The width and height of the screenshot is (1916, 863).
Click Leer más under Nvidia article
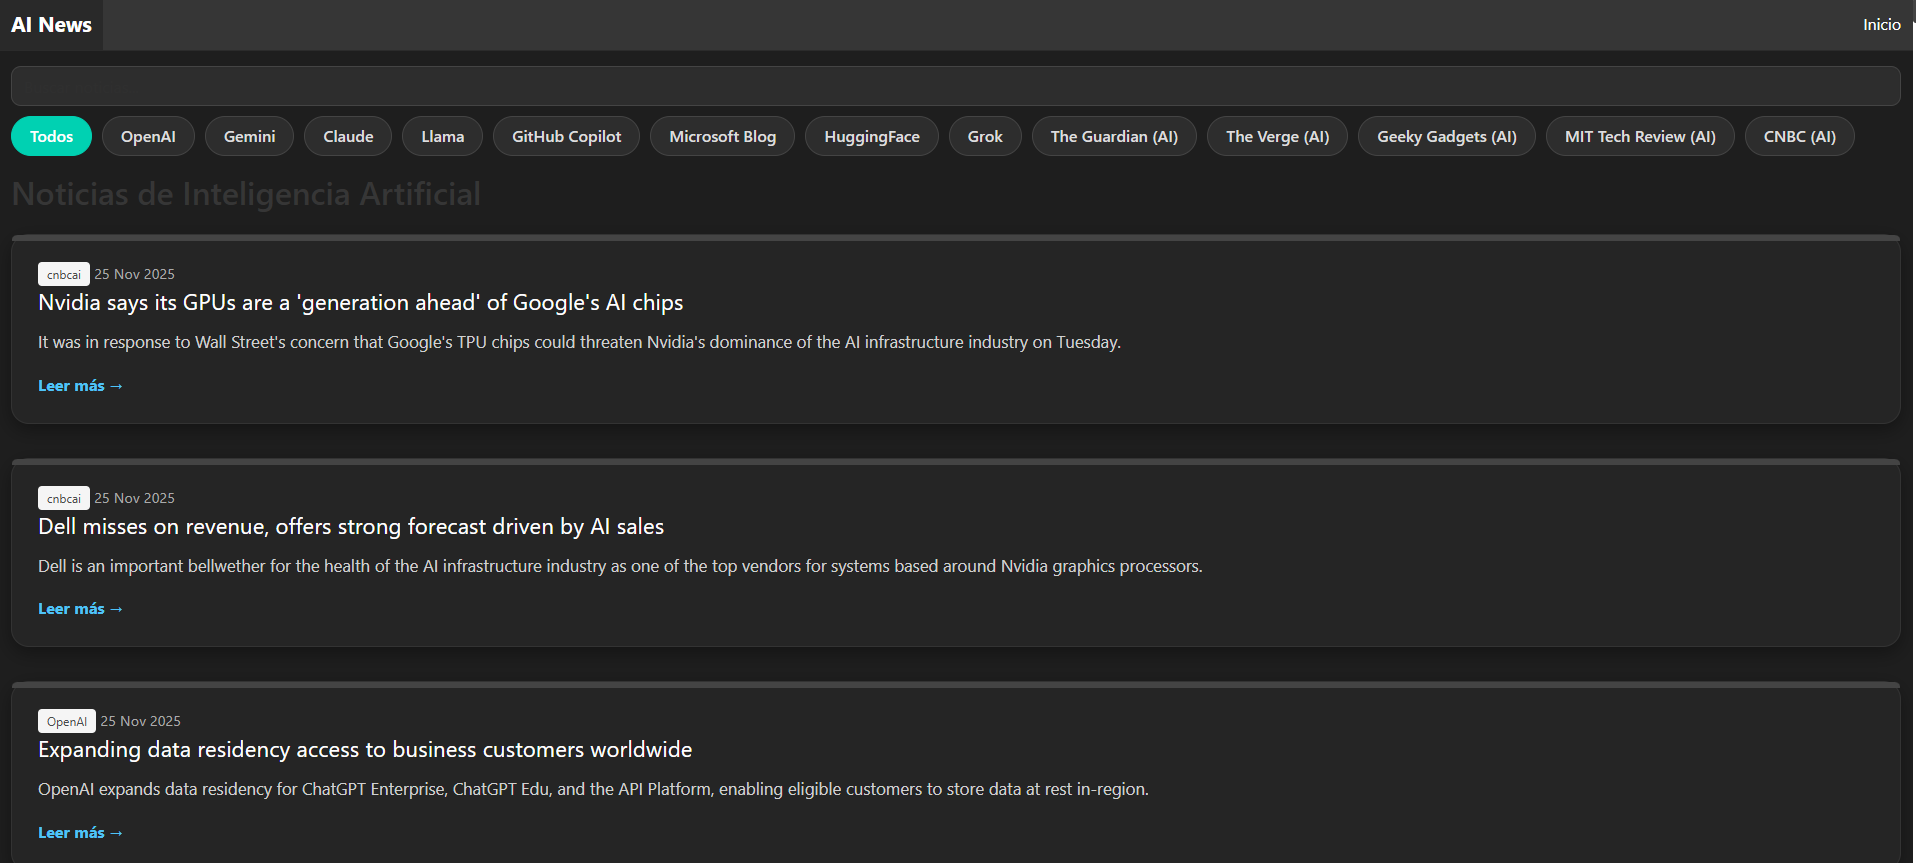tap(80, 386)
